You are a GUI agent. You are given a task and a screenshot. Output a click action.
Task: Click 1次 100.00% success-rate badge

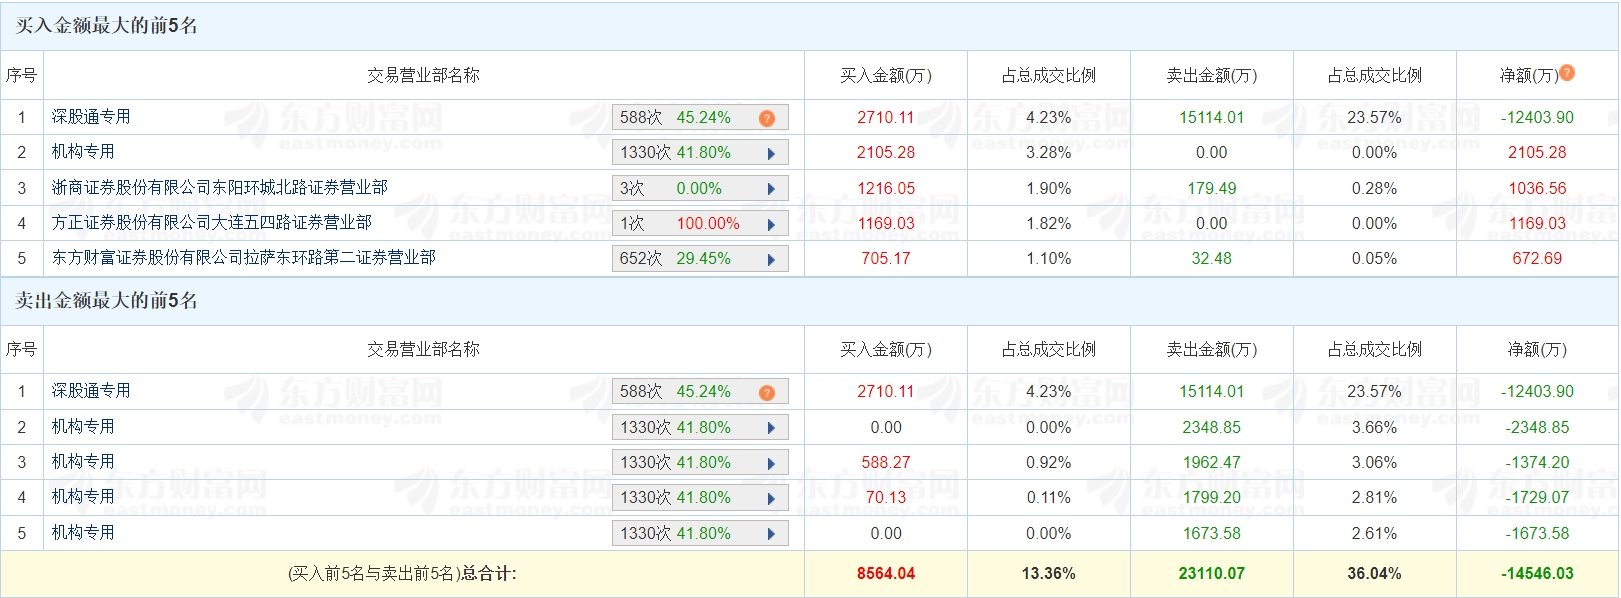click(700, 224)
